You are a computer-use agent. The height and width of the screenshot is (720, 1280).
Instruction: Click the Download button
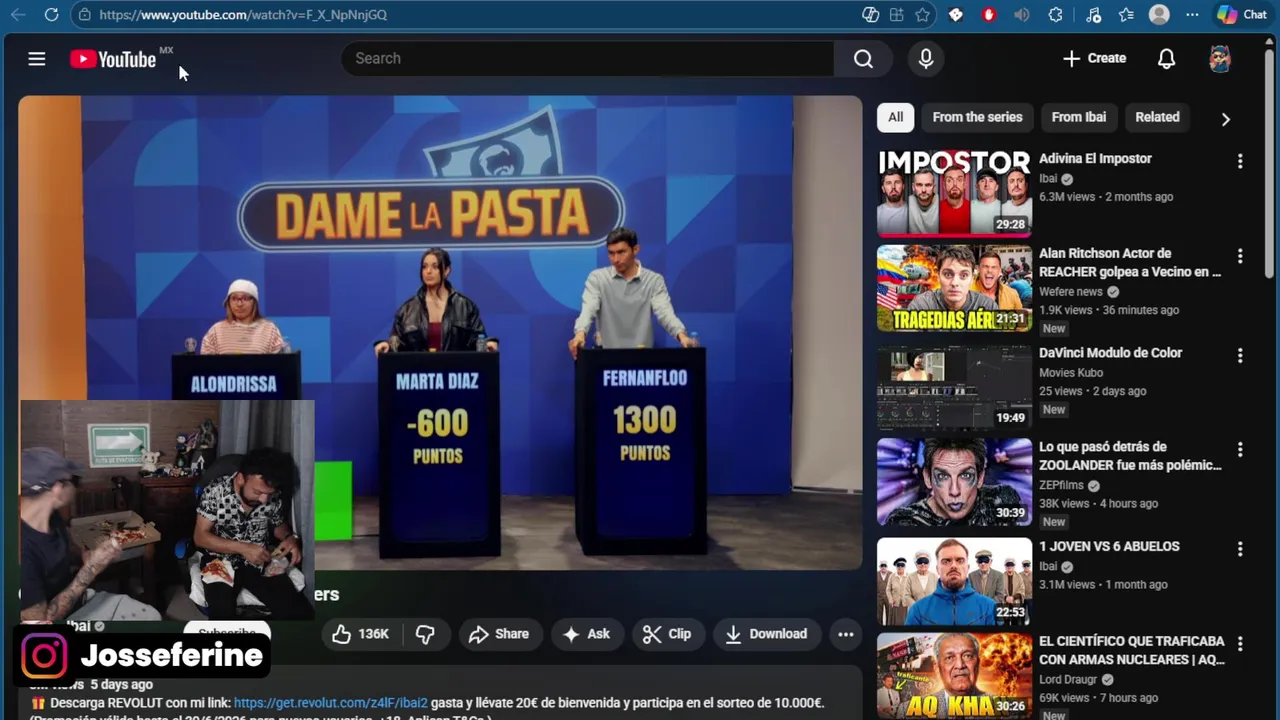[x=766, y=634]
